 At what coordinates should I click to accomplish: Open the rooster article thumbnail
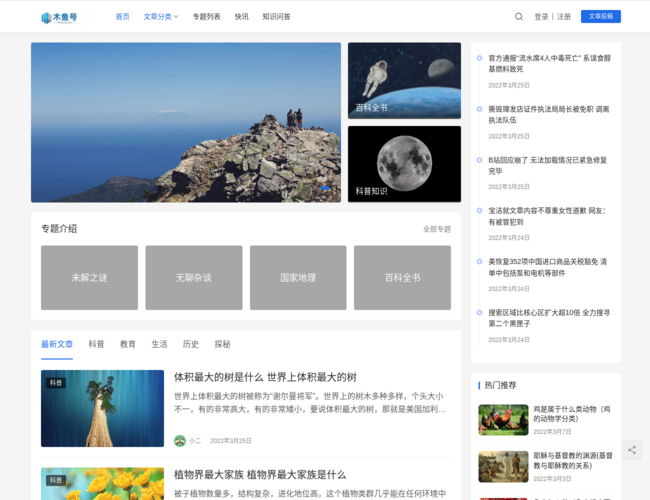[x=503, y=420]
